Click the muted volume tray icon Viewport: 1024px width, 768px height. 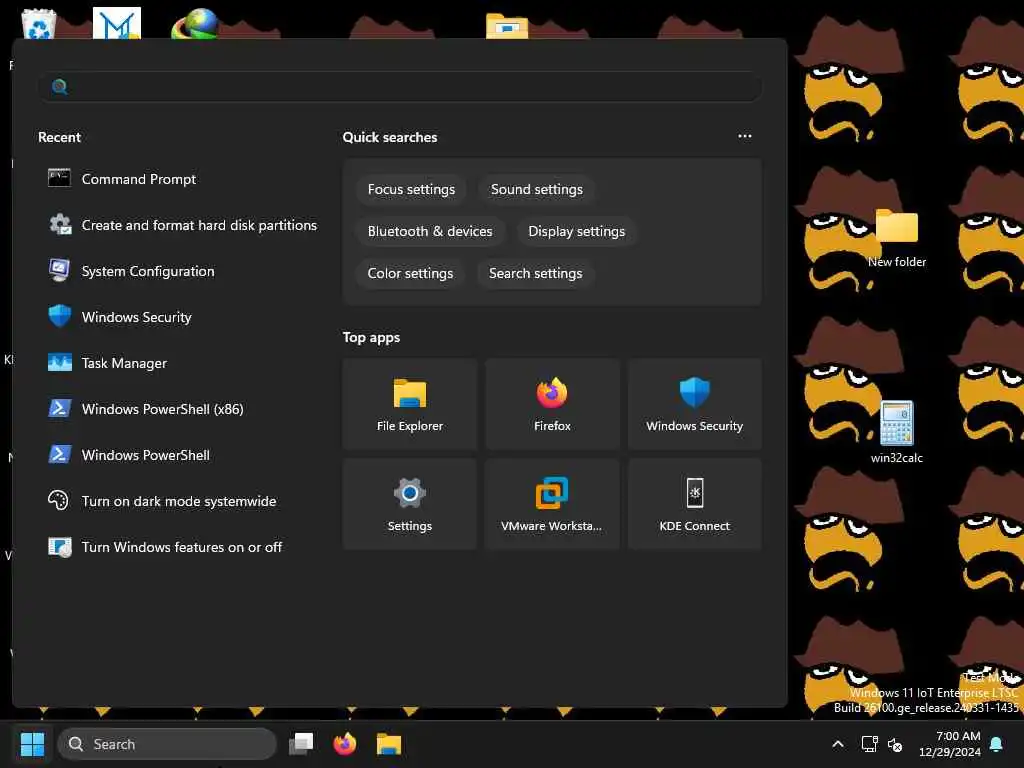(x=895, y=744)
